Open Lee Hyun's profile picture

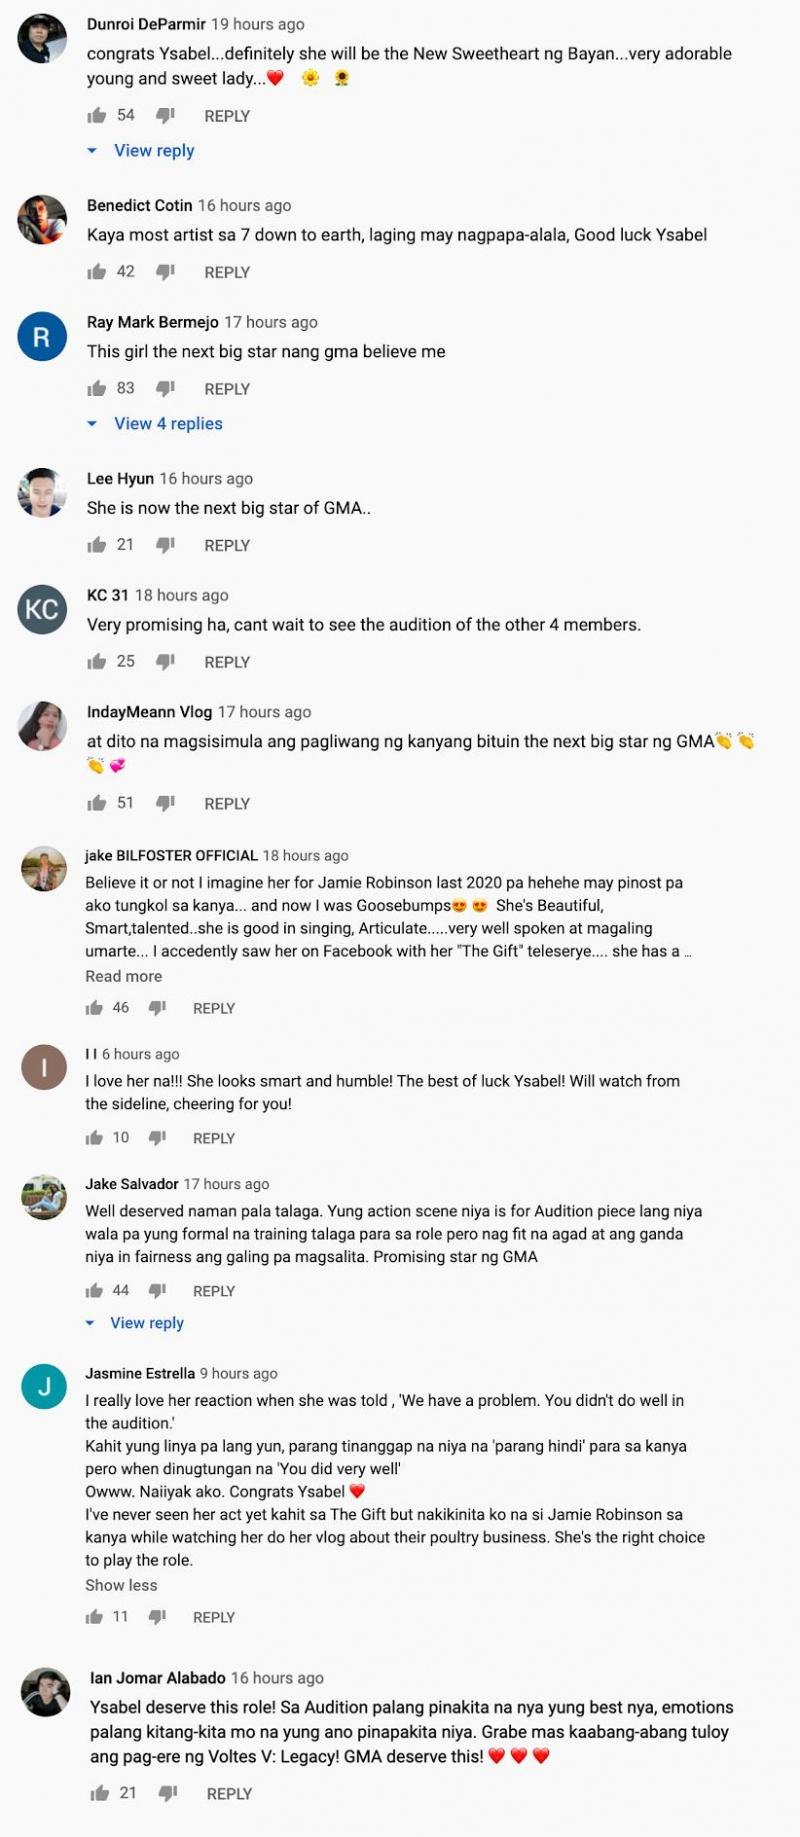[x=42, y=493]
